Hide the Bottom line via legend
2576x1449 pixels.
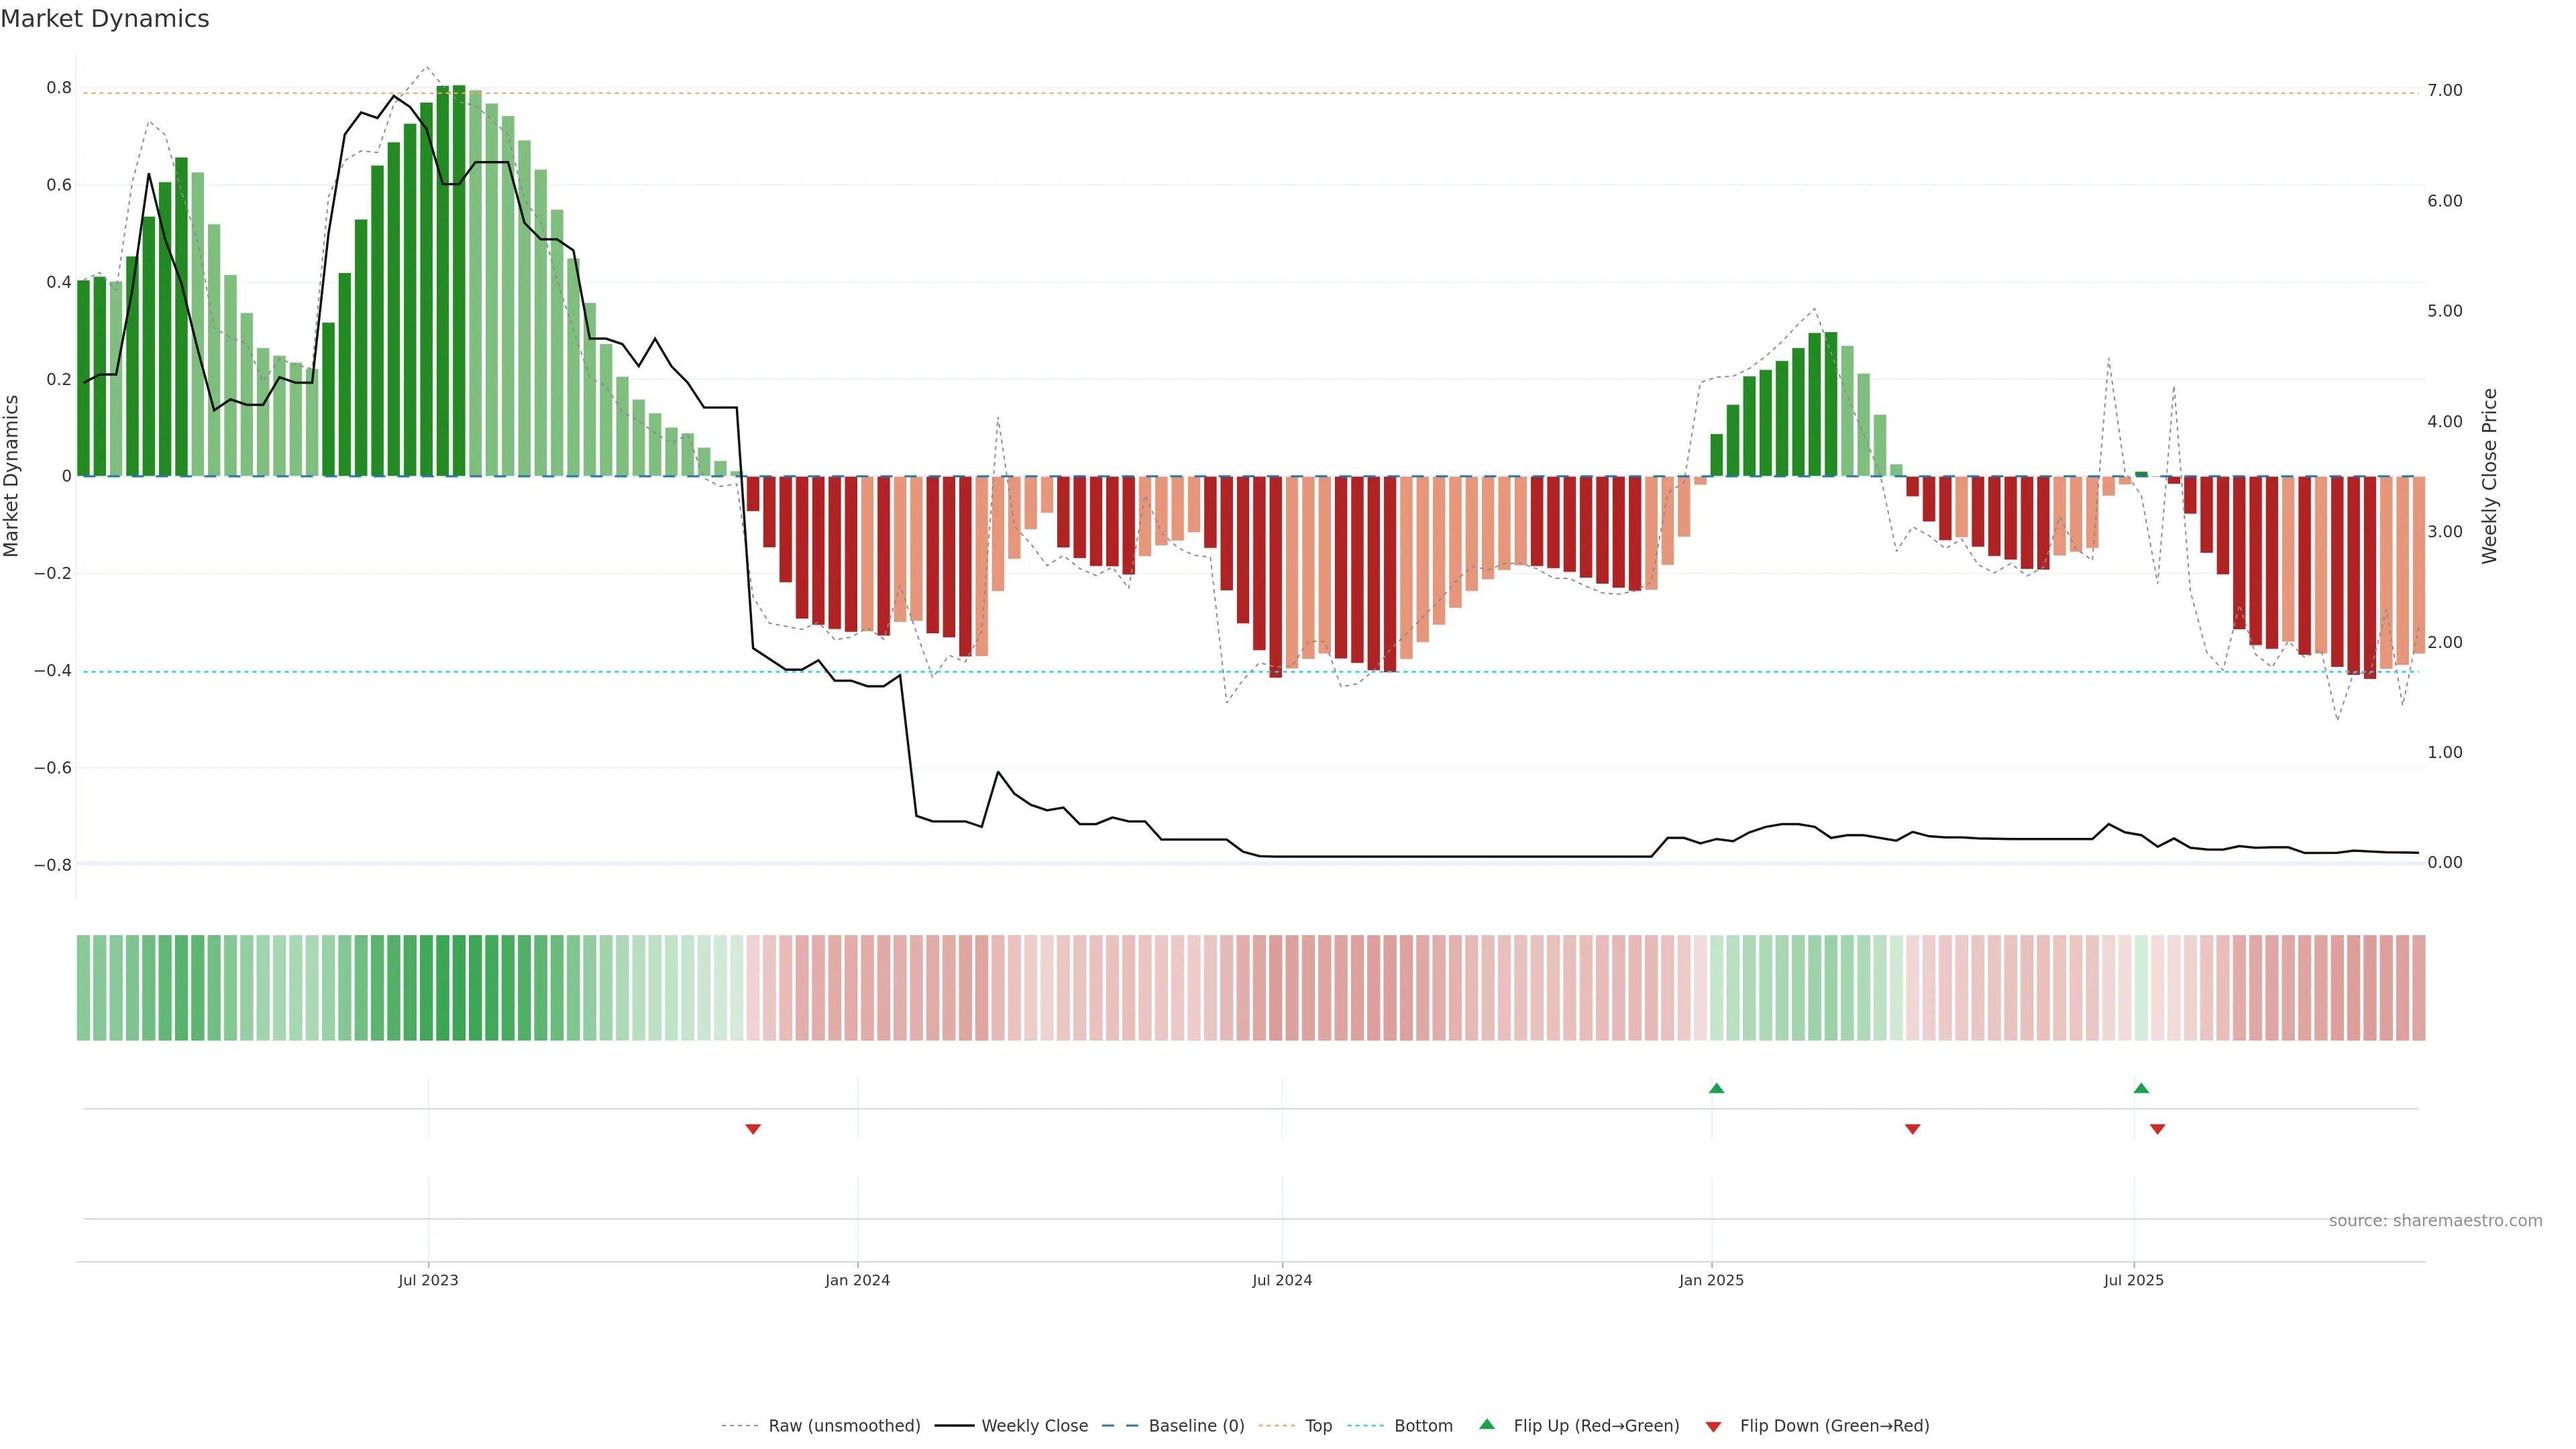[1423, 1426]
